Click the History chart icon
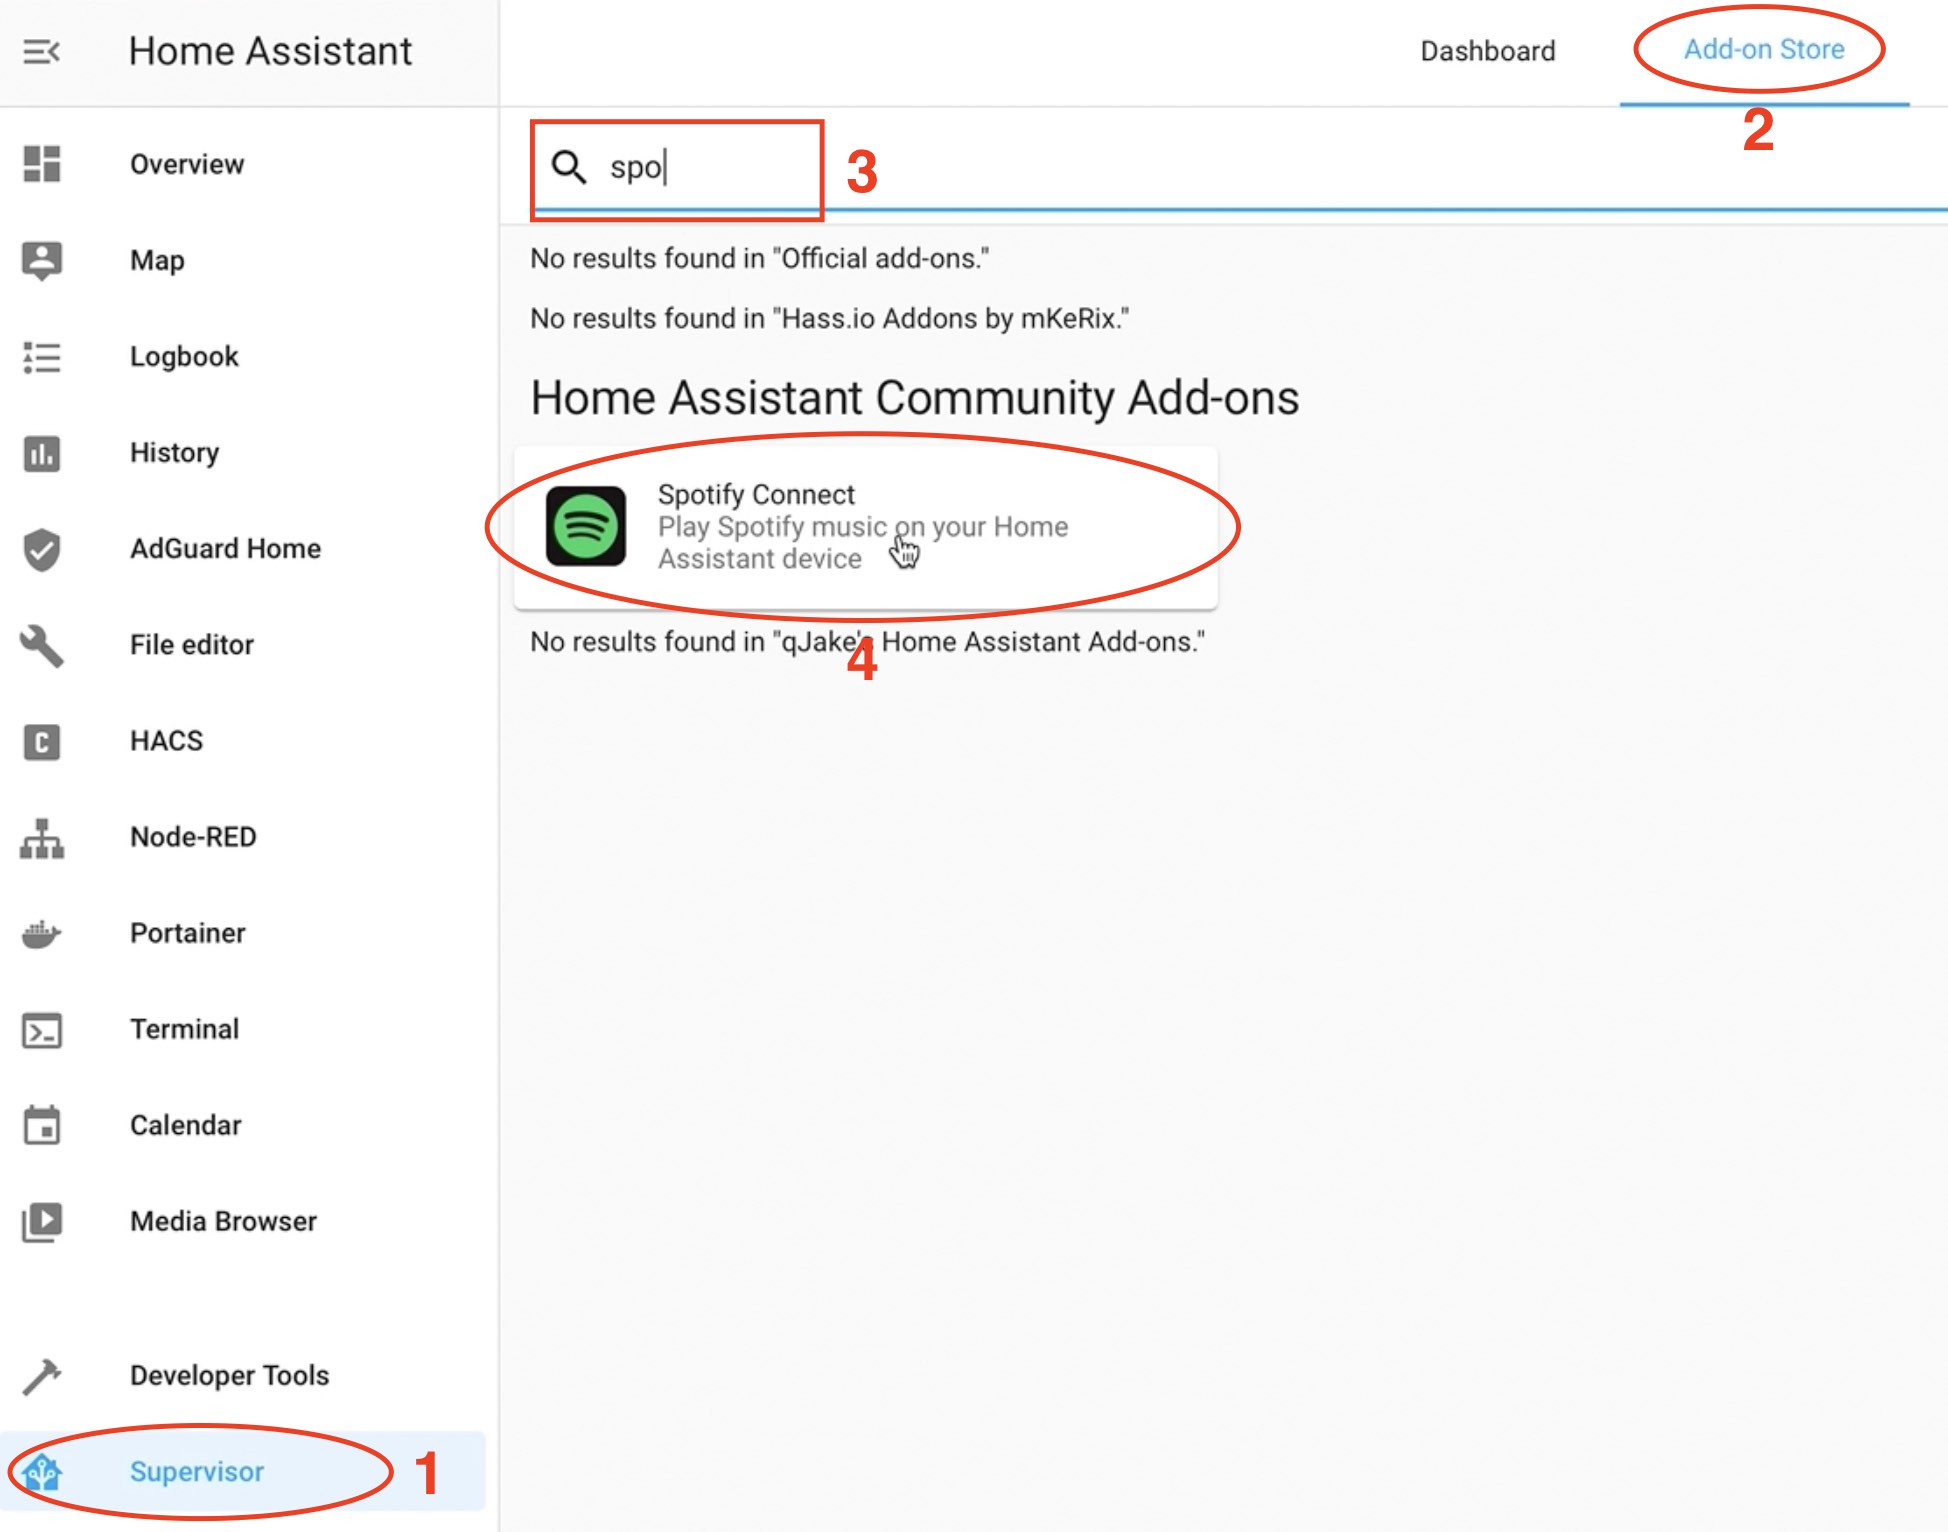The height and width of the screenshot is (1532, 1948). 42,453
